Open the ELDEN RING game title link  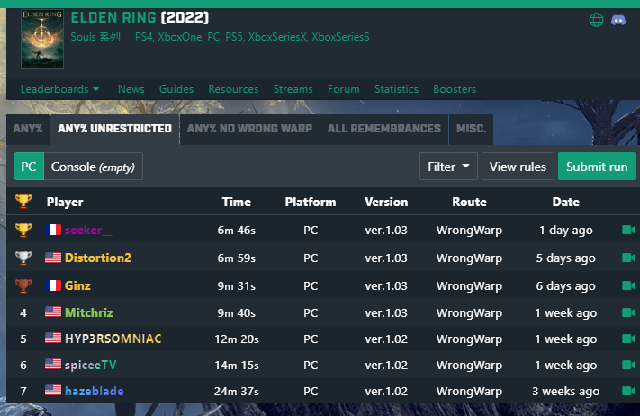(113, 18)
